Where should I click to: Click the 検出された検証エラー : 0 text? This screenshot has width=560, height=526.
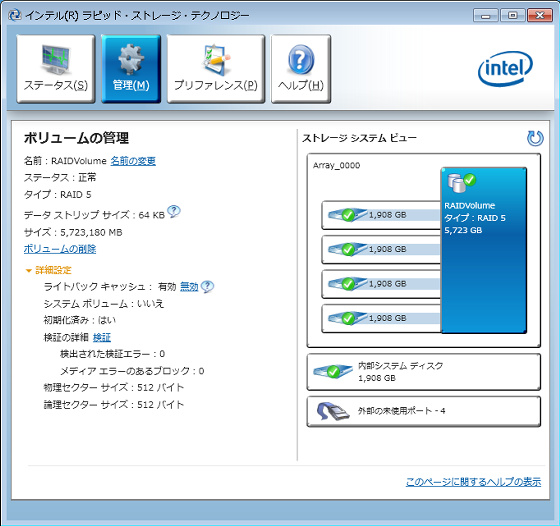(x=112, y=354)
